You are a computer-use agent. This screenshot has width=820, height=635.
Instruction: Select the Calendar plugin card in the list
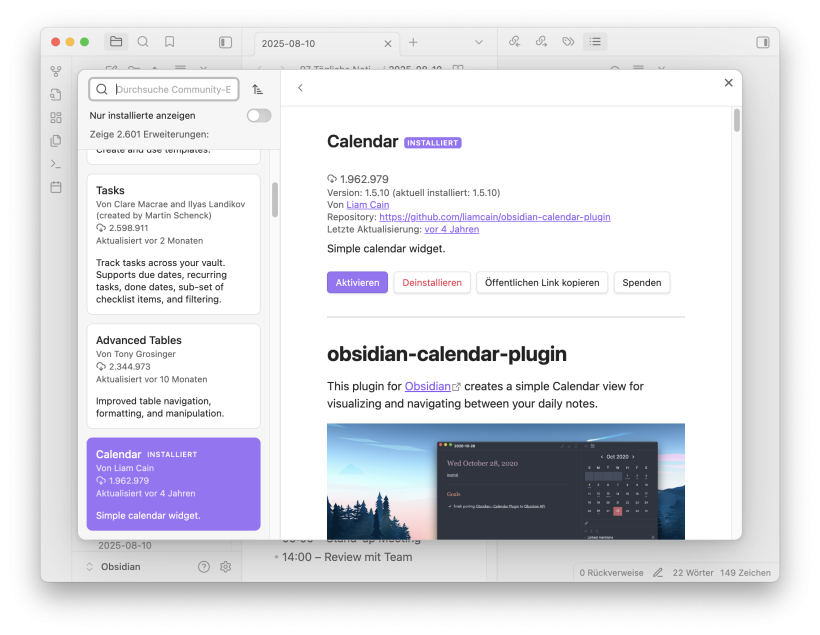(174, 484)
